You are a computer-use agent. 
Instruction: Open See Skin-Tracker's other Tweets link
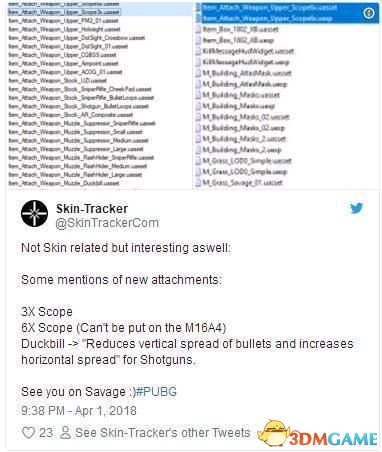[x=163, y=433]
